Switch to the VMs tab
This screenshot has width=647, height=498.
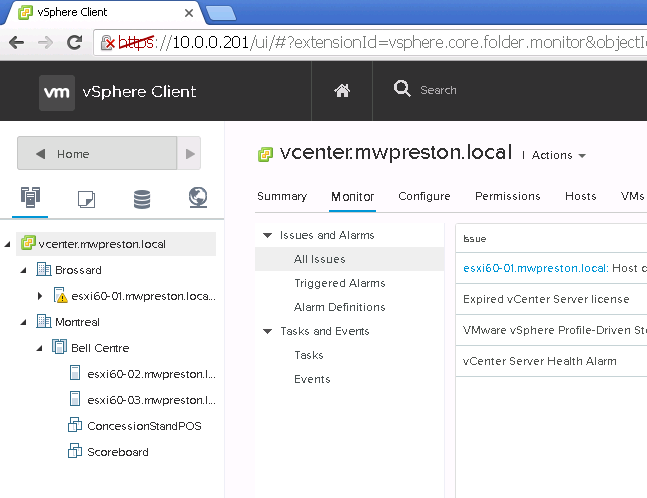(633, 196)
